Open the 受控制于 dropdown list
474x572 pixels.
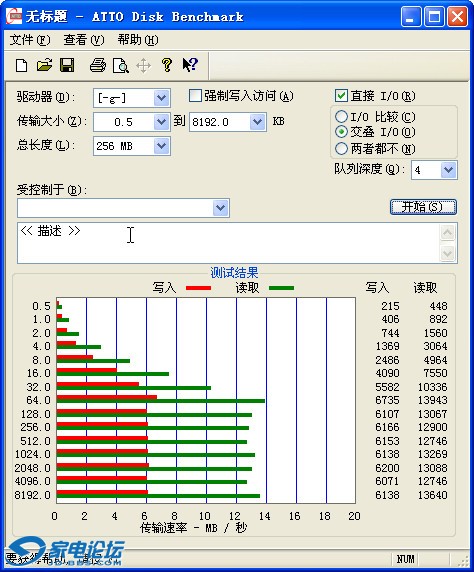220,208
